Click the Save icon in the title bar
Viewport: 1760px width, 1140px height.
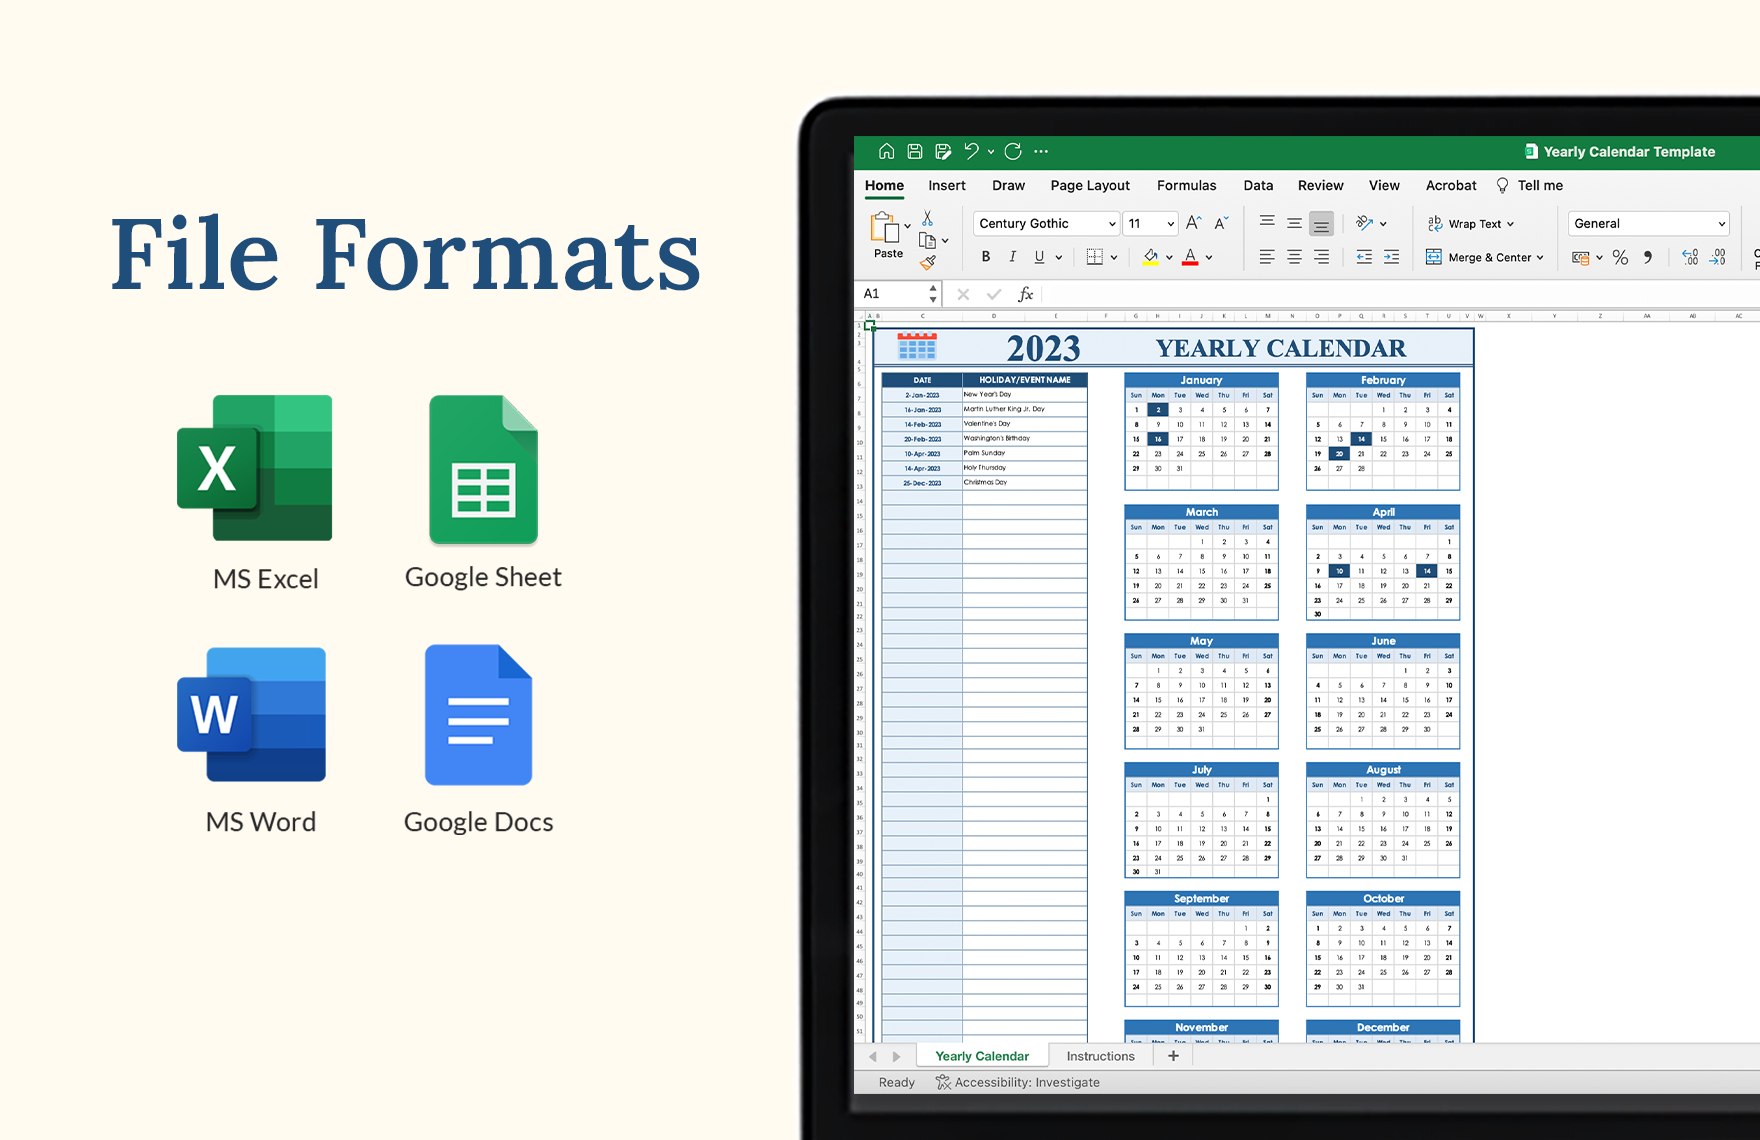pos(915,151)
